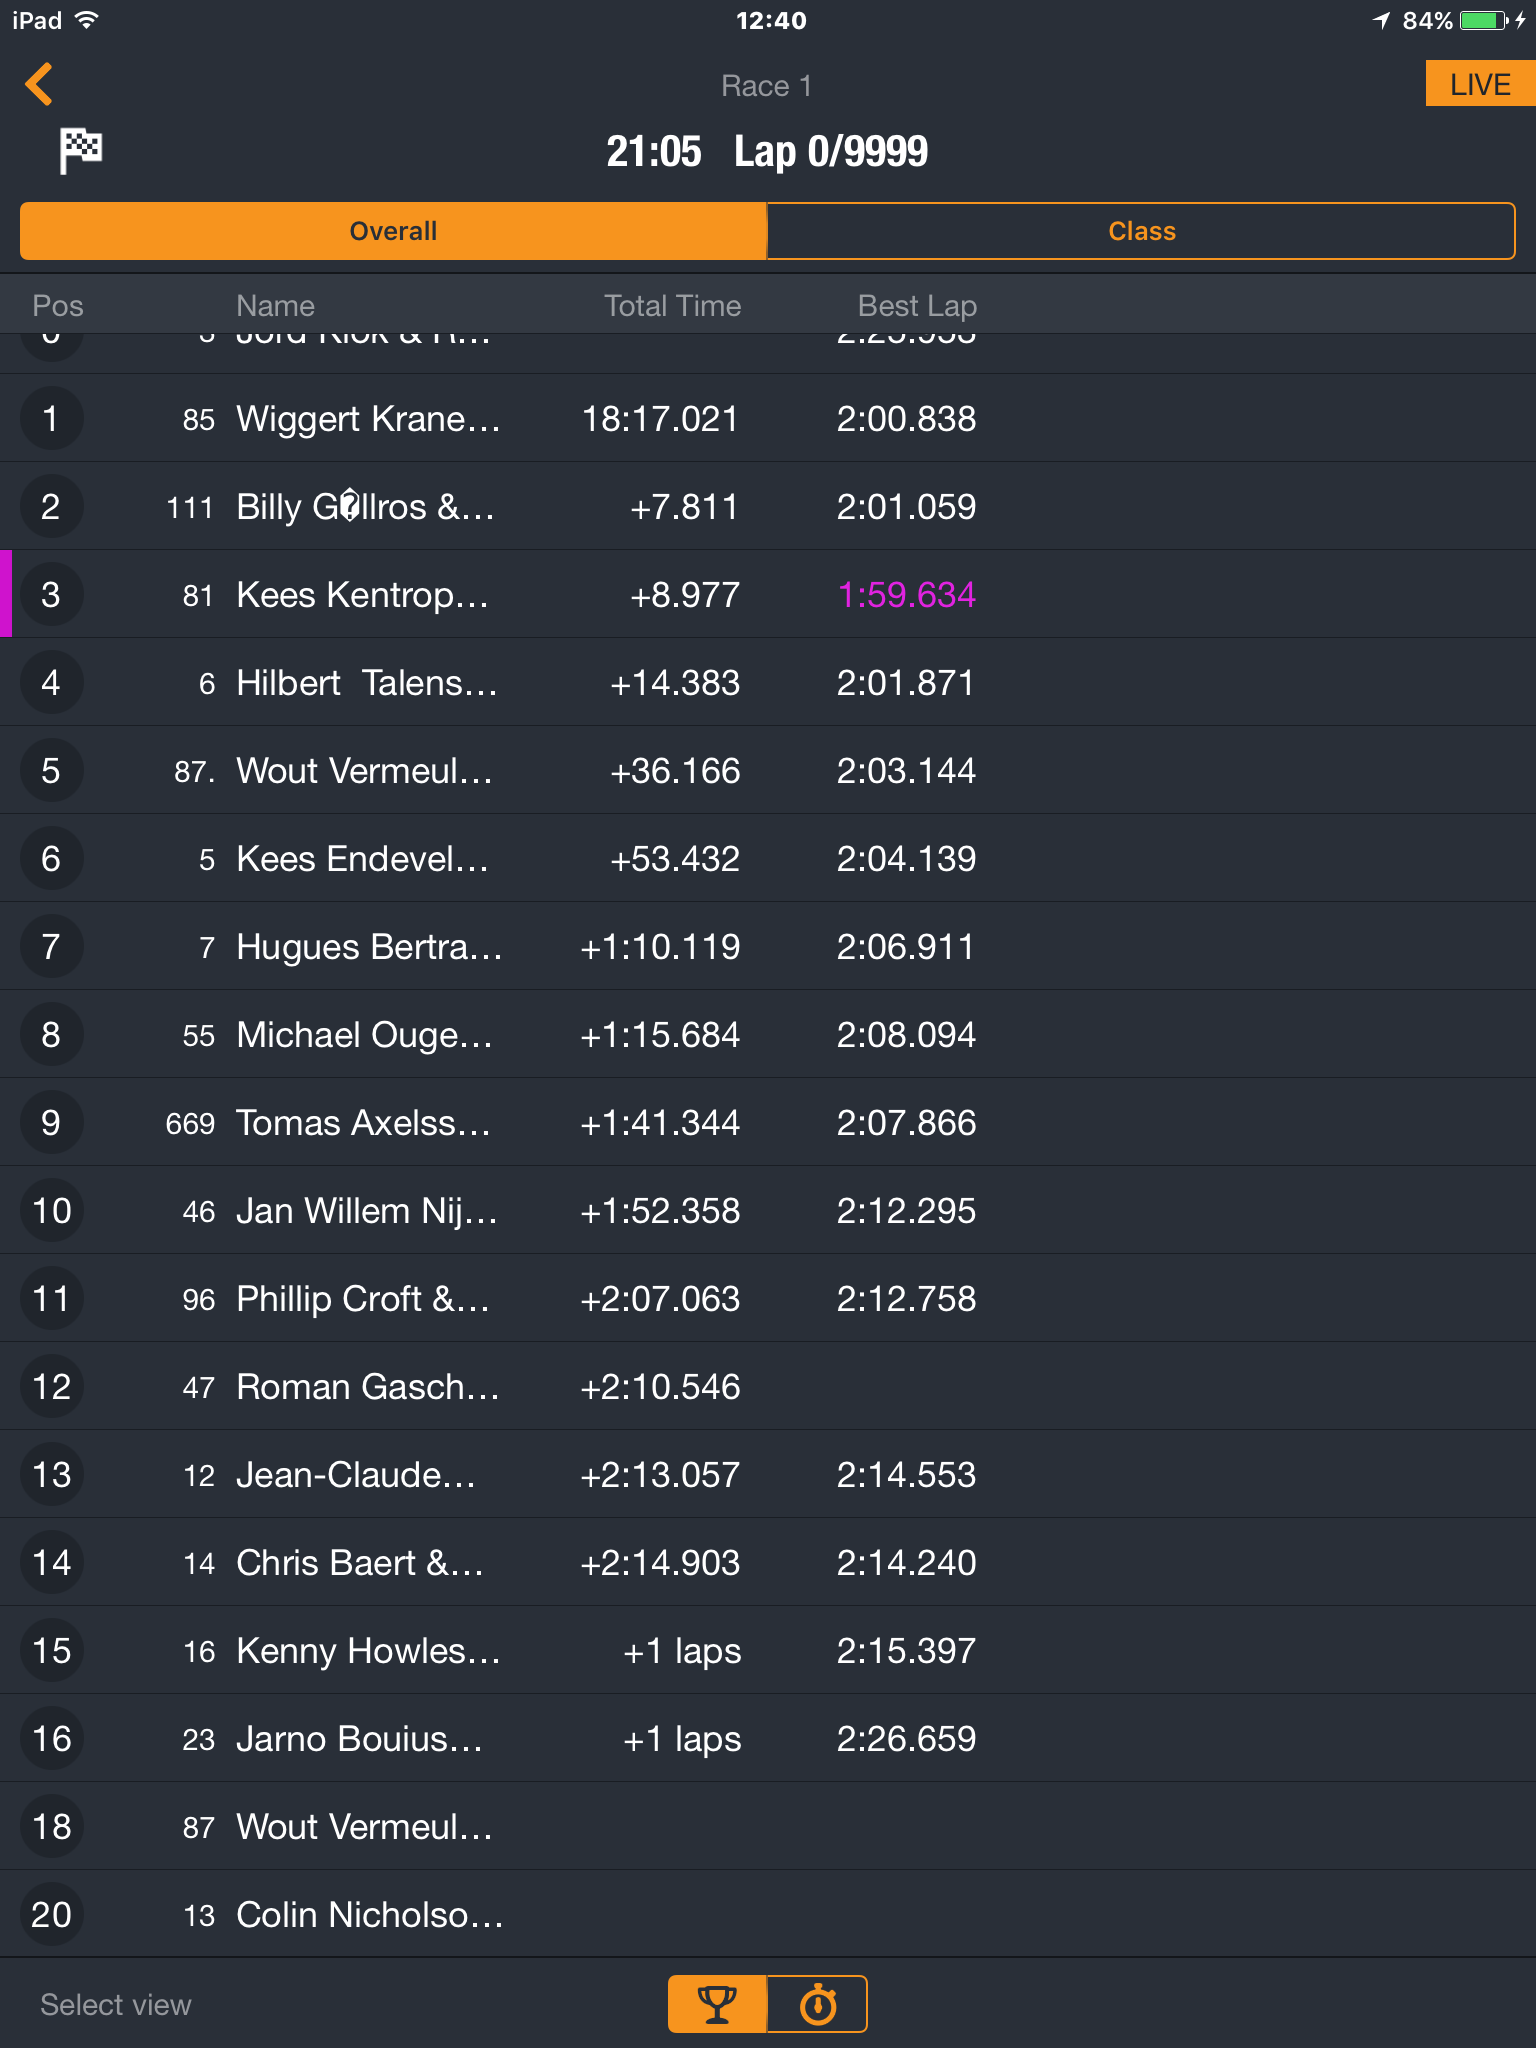This screenshot has height=2048, width=1536.
Task: Tap the LIVE badge
Action: pos(1480,84)
